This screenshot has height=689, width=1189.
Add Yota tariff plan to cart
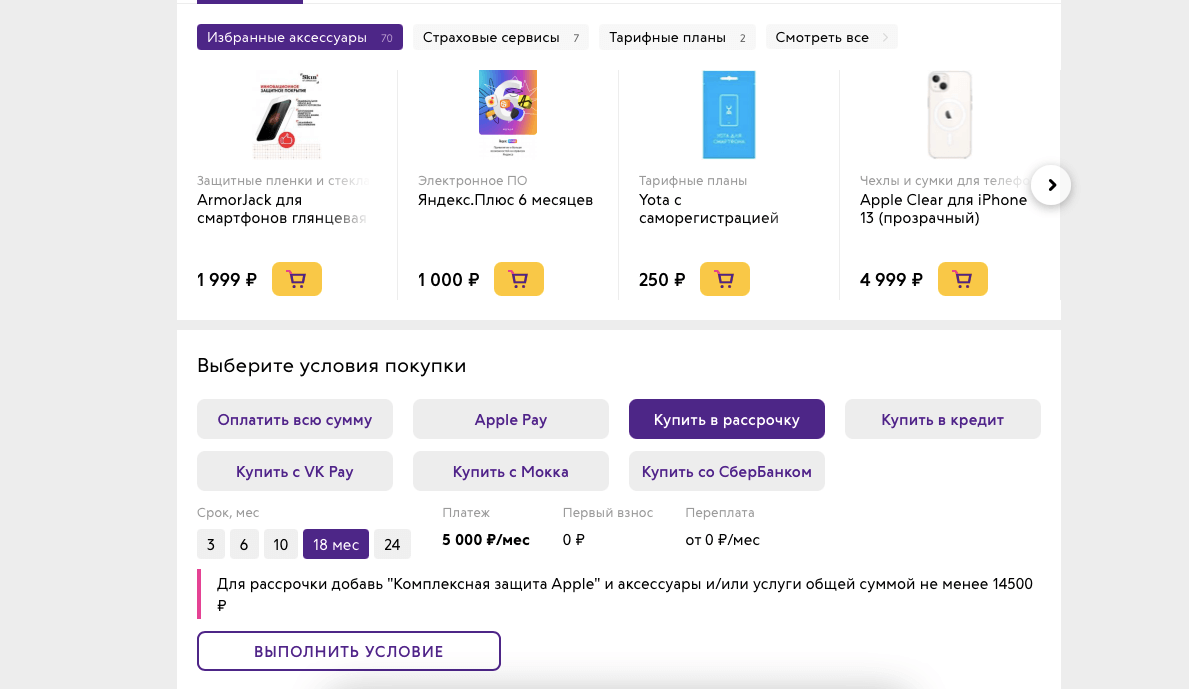[724, 279]
